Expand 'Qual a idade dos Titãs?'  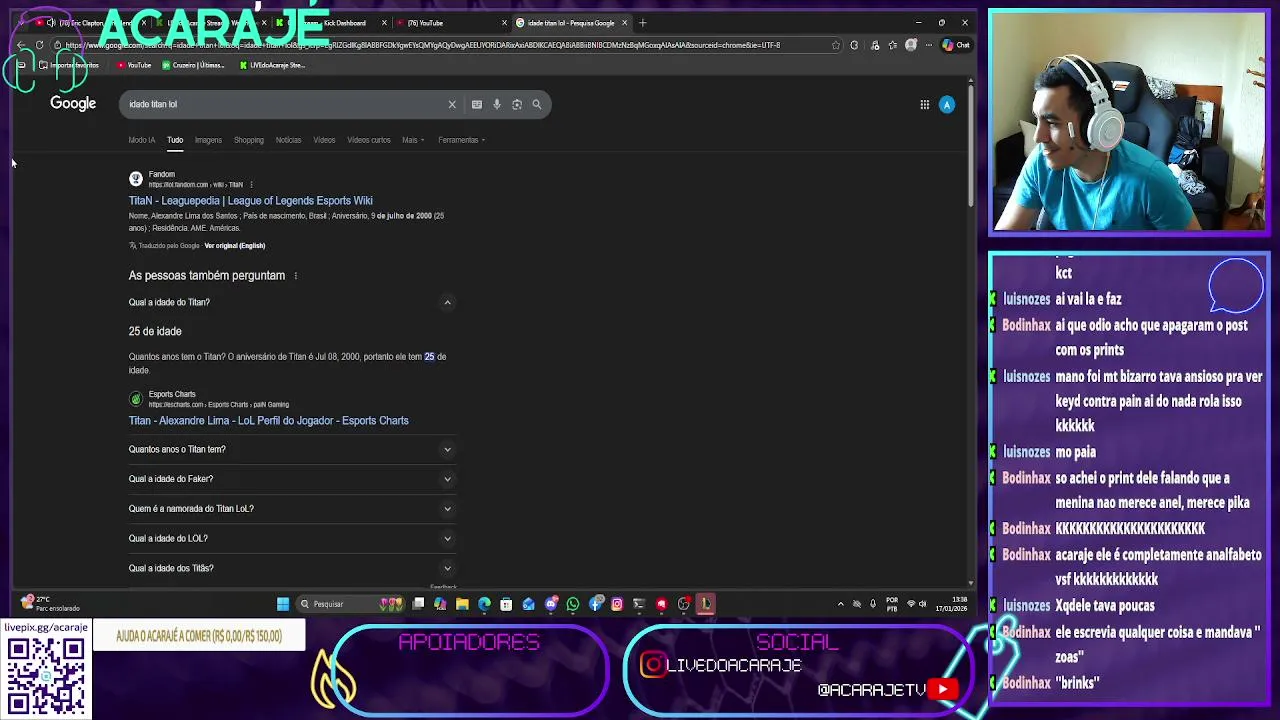[292, 568]
